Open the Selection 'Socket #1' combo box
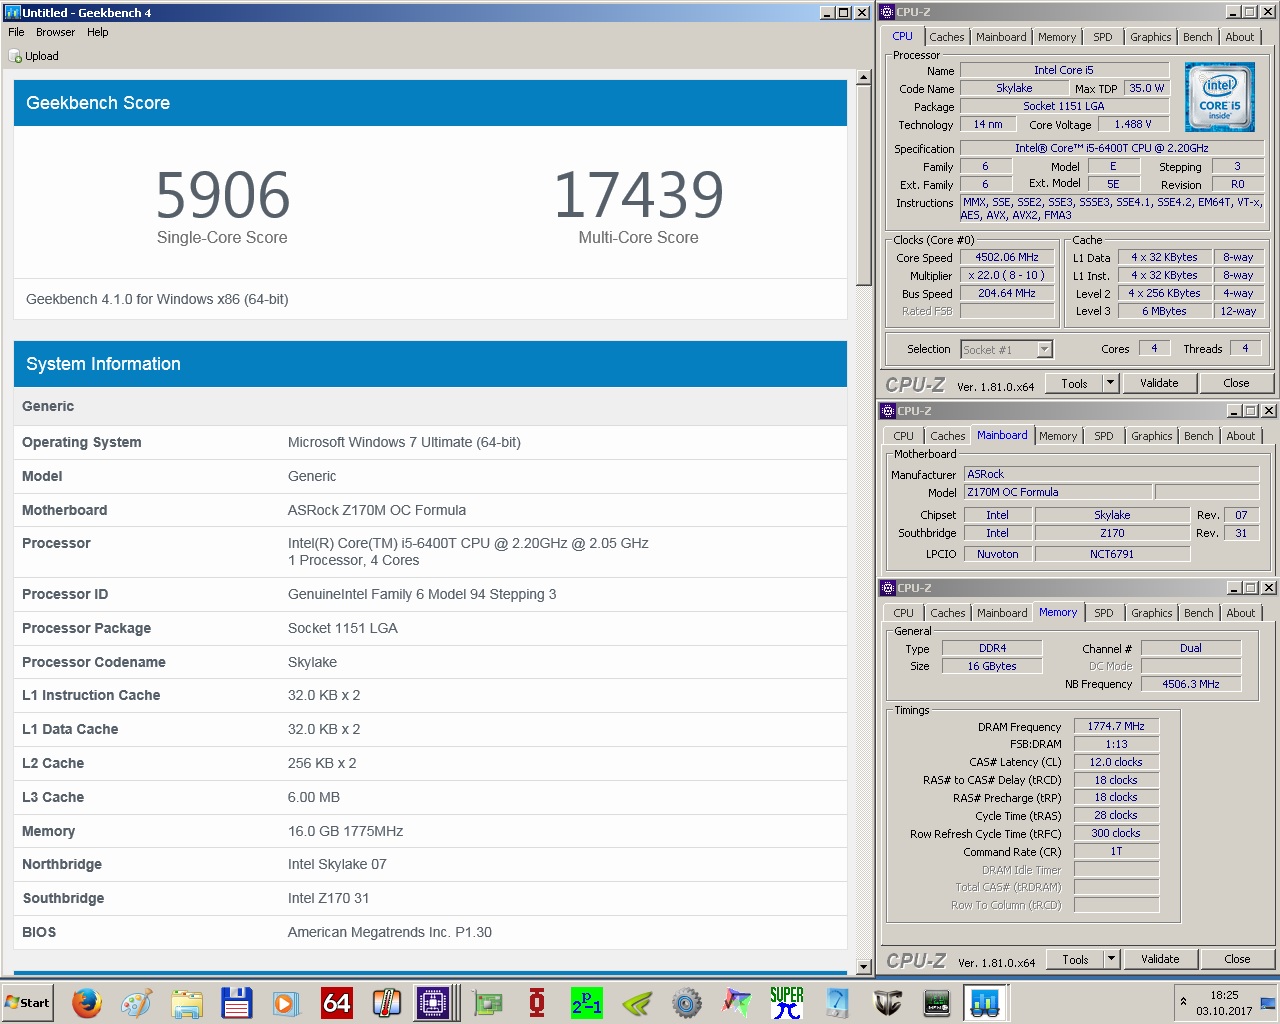1280x1024 pixels. [x=1006, y=349]
